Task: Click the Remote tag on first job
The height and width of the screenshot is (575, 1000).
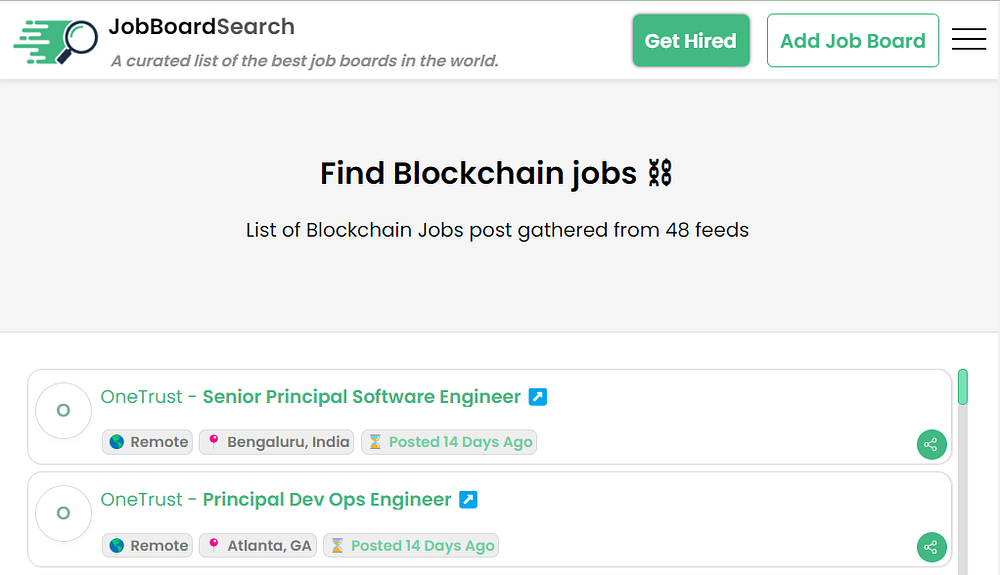Action: [148, 442]
